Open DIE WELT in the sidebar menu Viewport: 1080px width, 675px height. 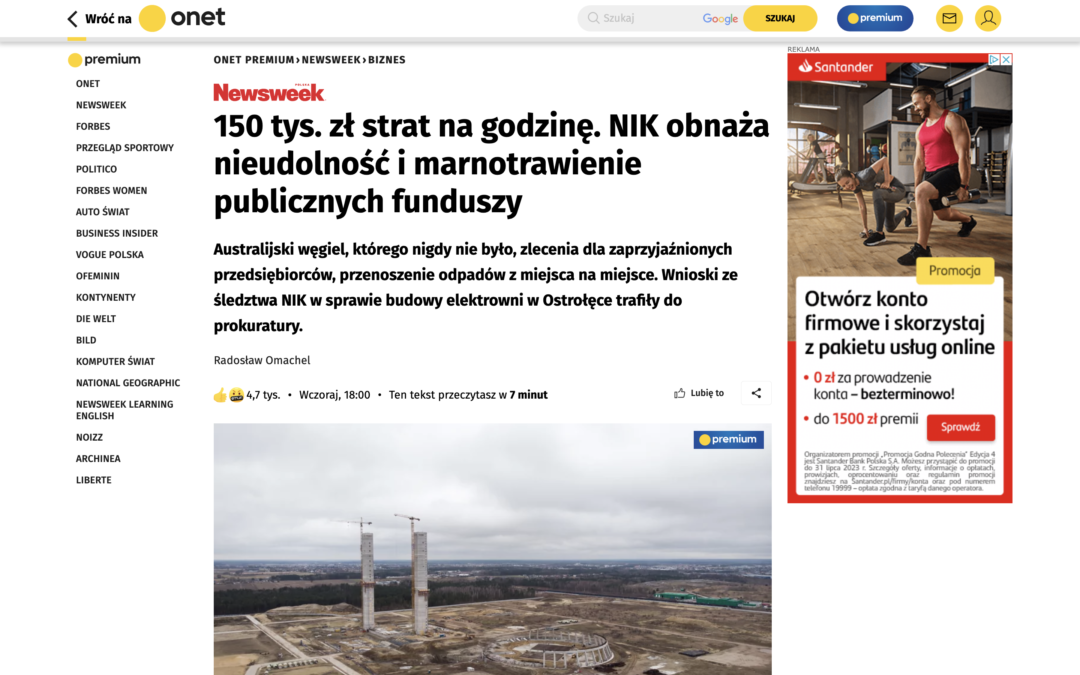coord(96,319)
